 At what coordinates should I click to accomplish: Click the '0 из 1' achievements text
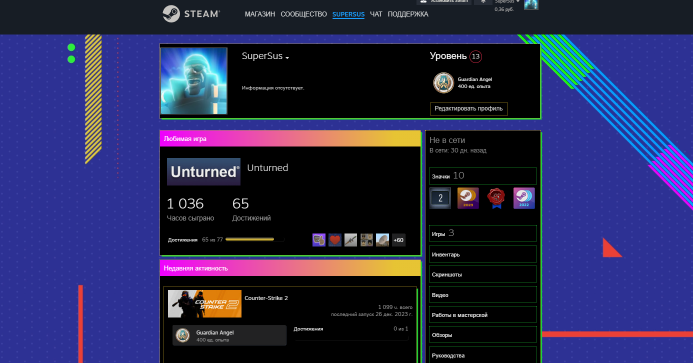click(x=401, y=329)
